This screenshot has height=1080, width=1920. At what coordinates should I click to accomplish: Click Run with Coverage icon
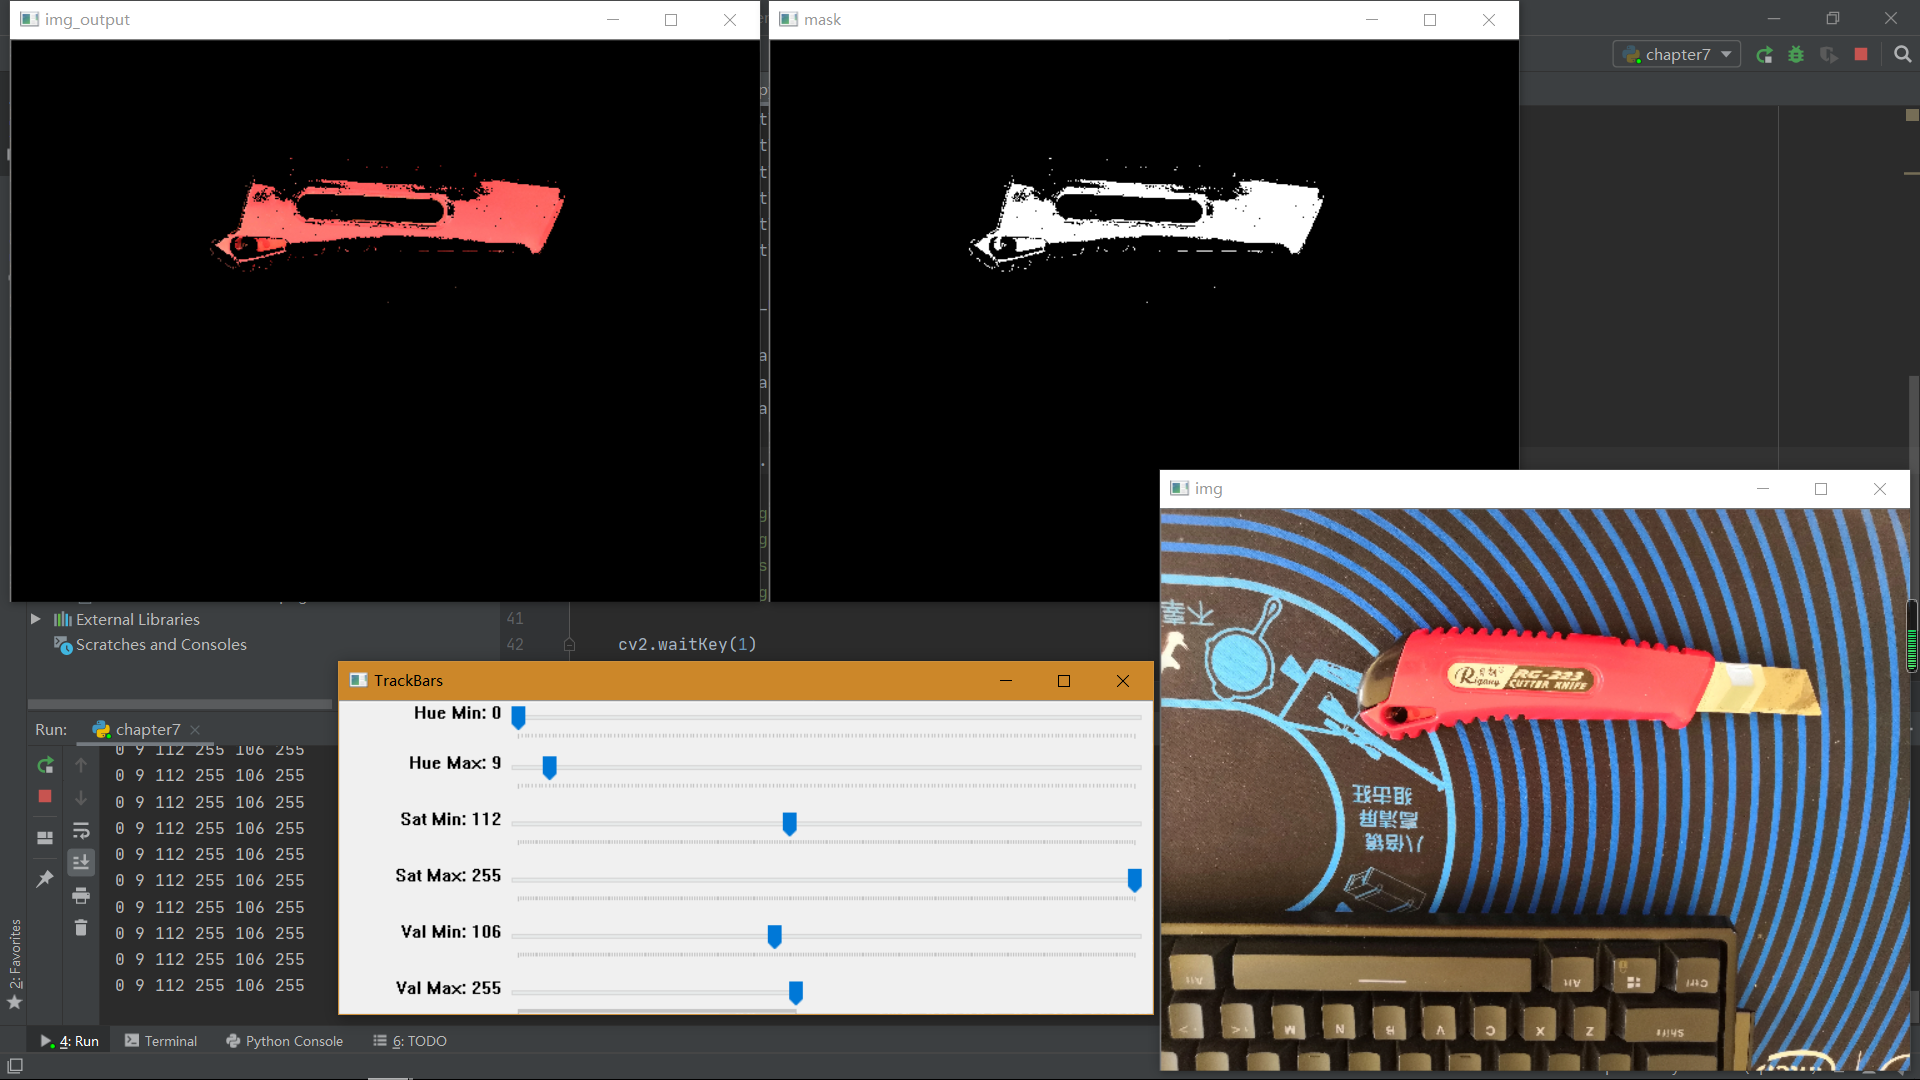click(1828, 55)
